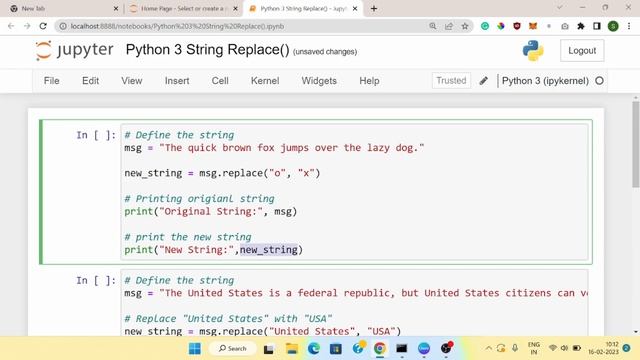Click the green Grammarly extension icon
Image resolution: width=640 pixels, height=360 pixels.
485,26
